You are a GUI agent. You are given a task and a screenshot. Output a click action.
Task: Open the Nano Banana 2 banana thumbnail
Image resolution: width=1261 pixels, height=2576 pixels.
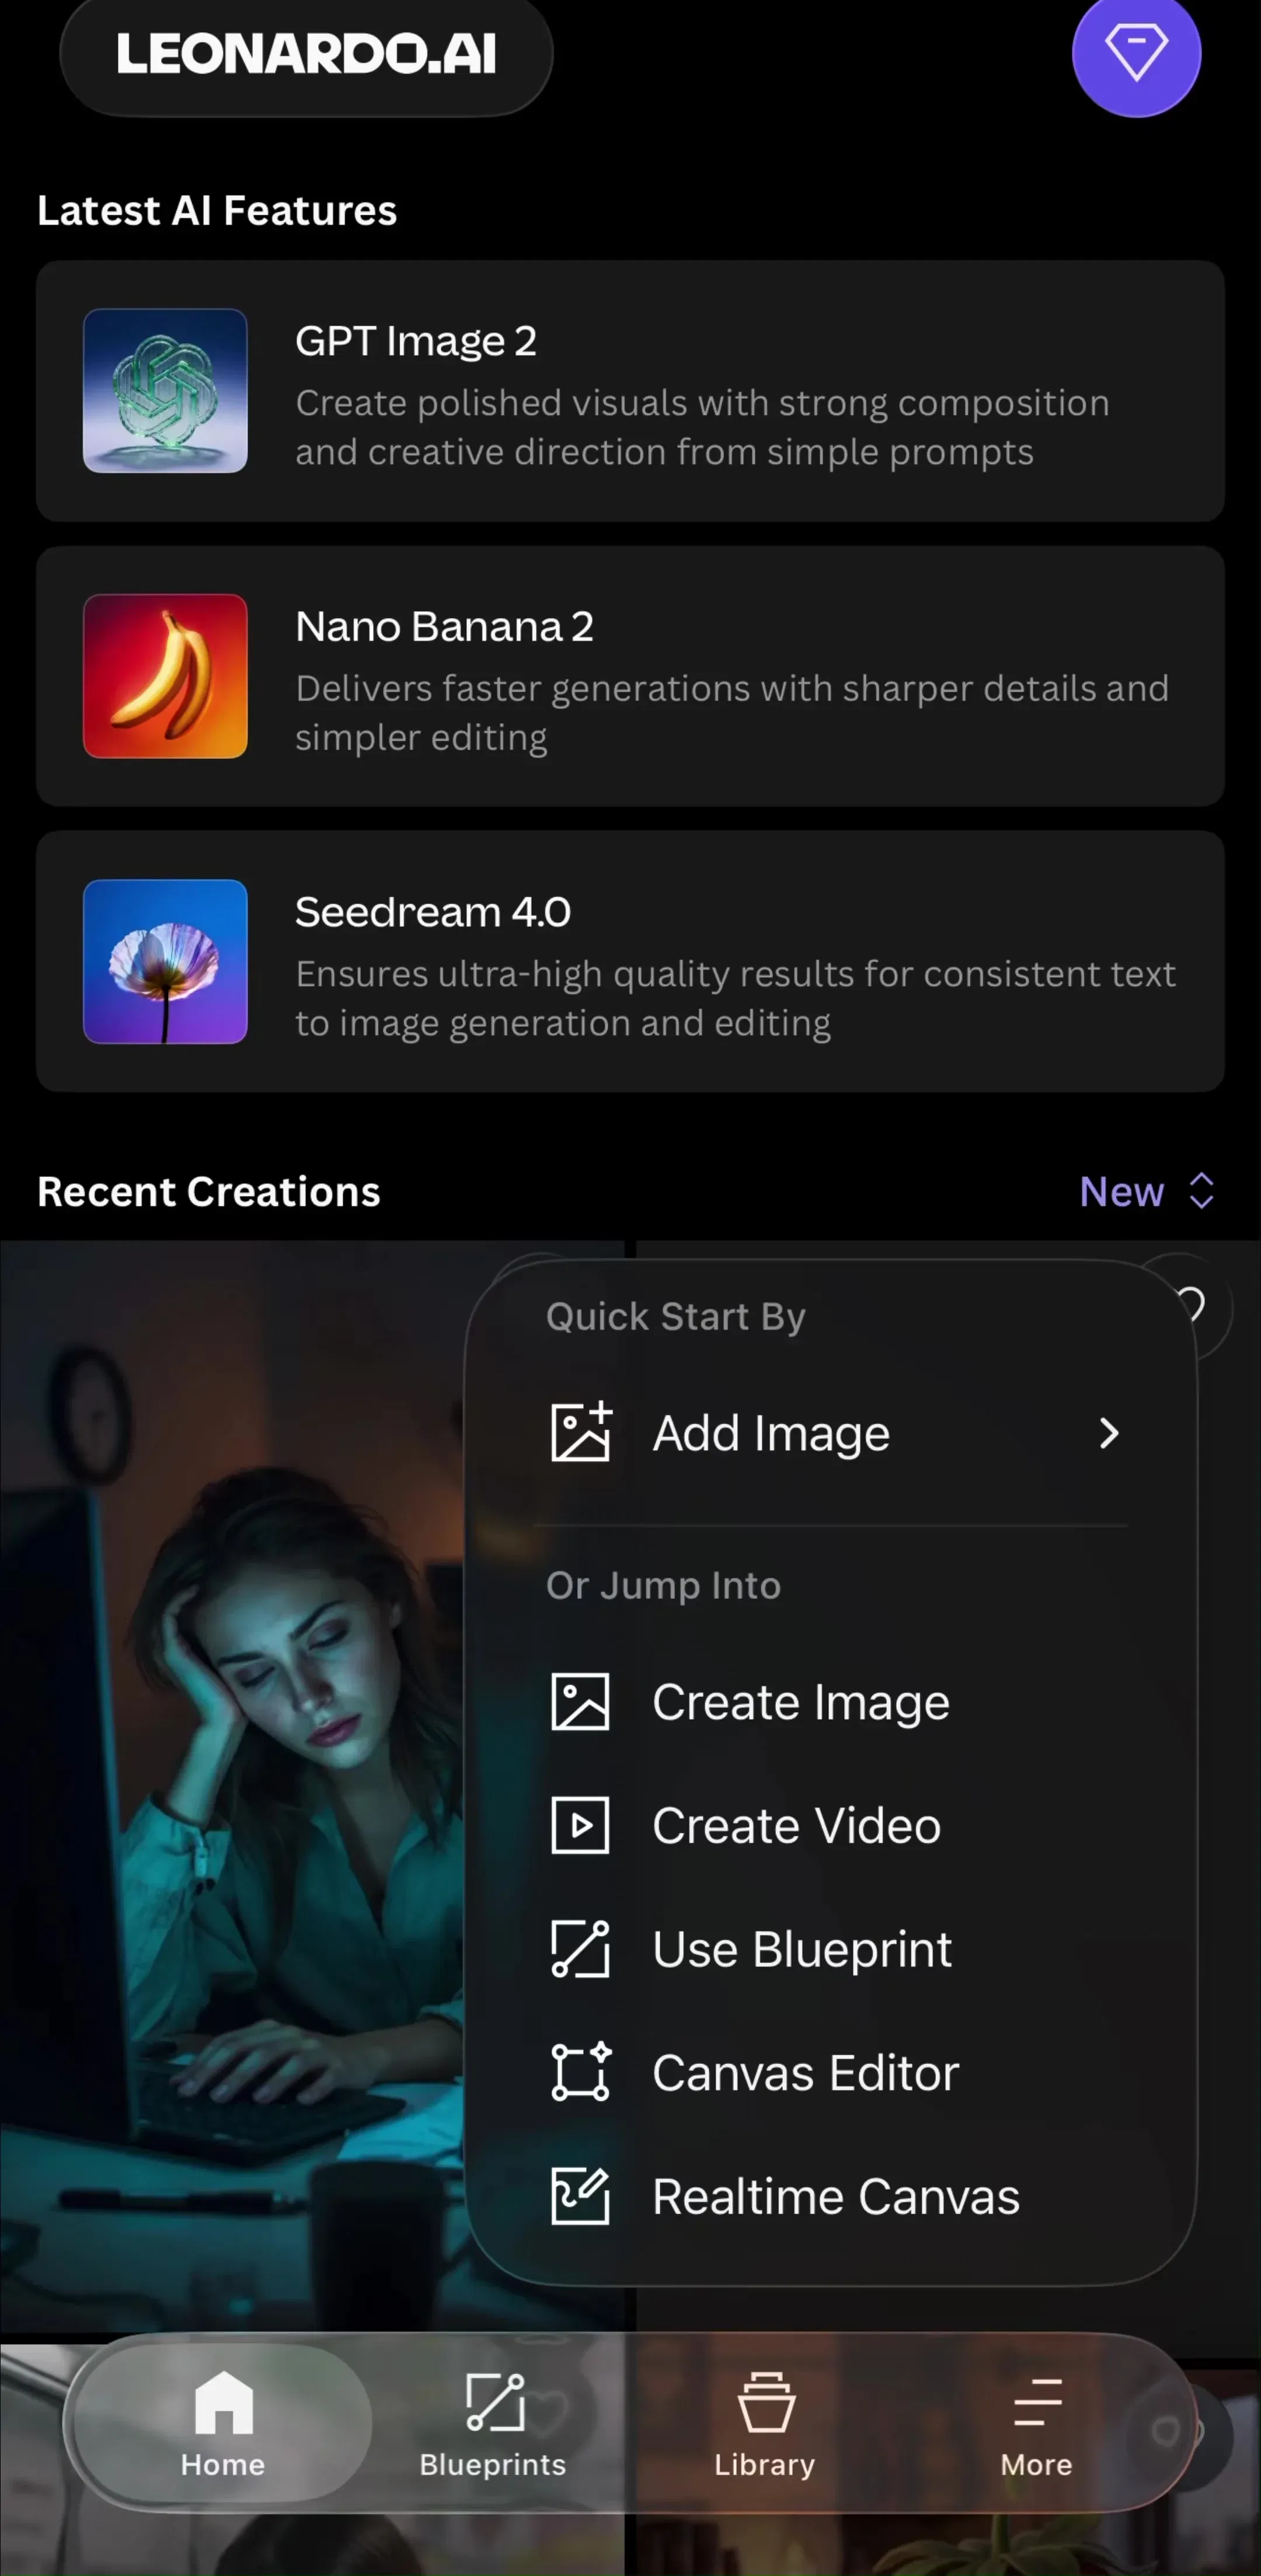165,676
